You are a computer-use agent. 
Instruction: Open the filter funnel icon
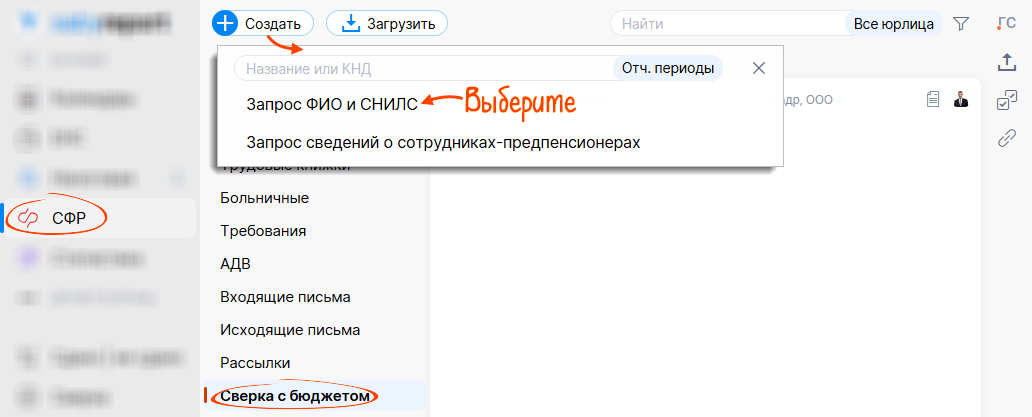[x=961, y=23]
